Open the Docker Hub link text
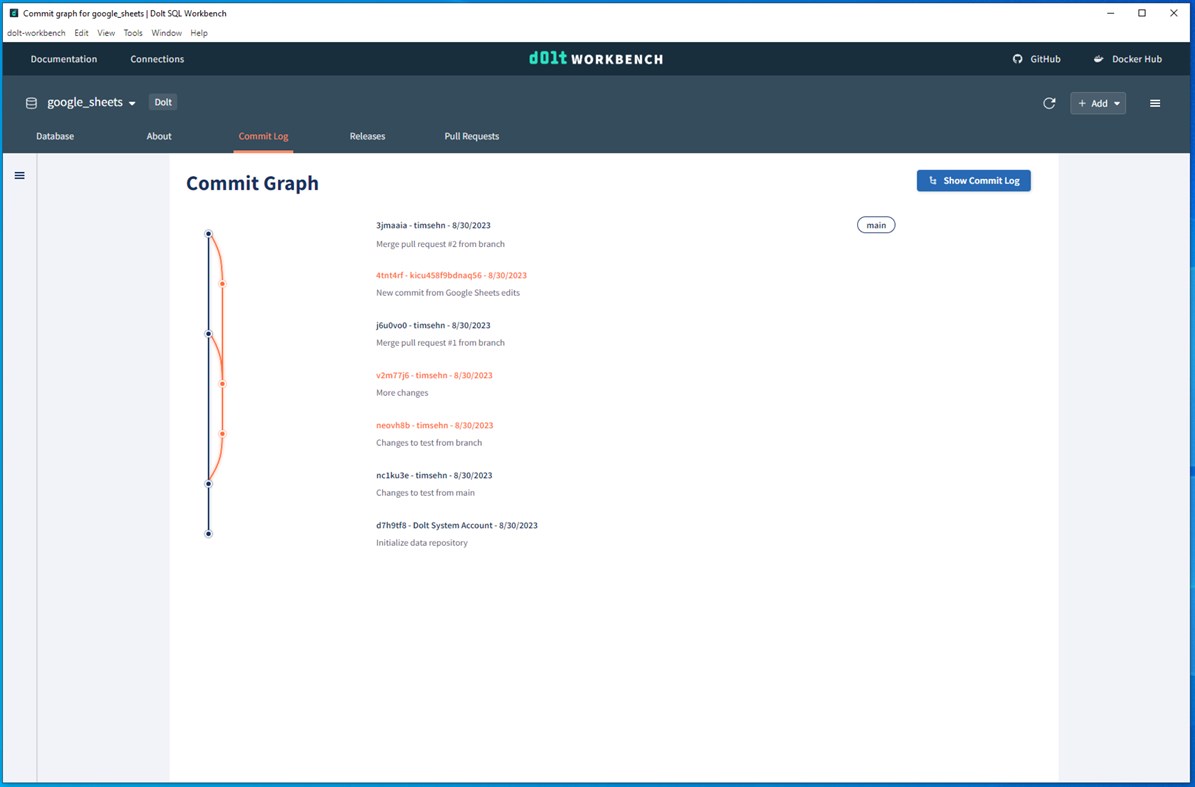1195x787 pixels. coord(1136,59)
